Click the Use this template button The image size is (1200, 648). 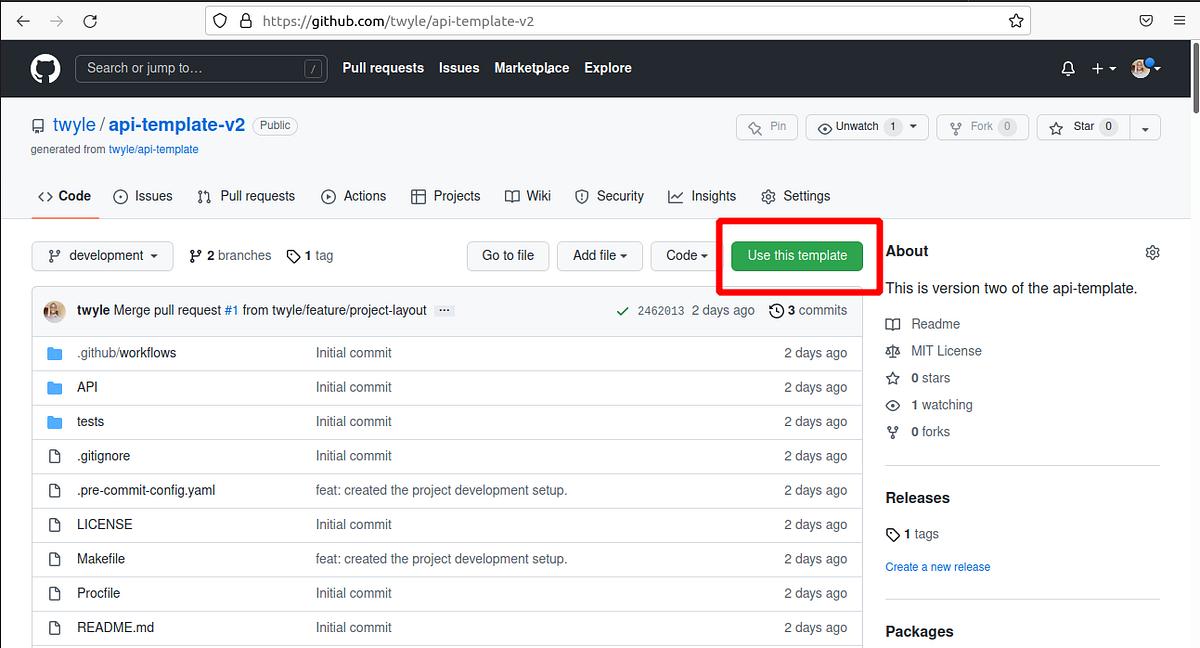click(x=798, y=256)
